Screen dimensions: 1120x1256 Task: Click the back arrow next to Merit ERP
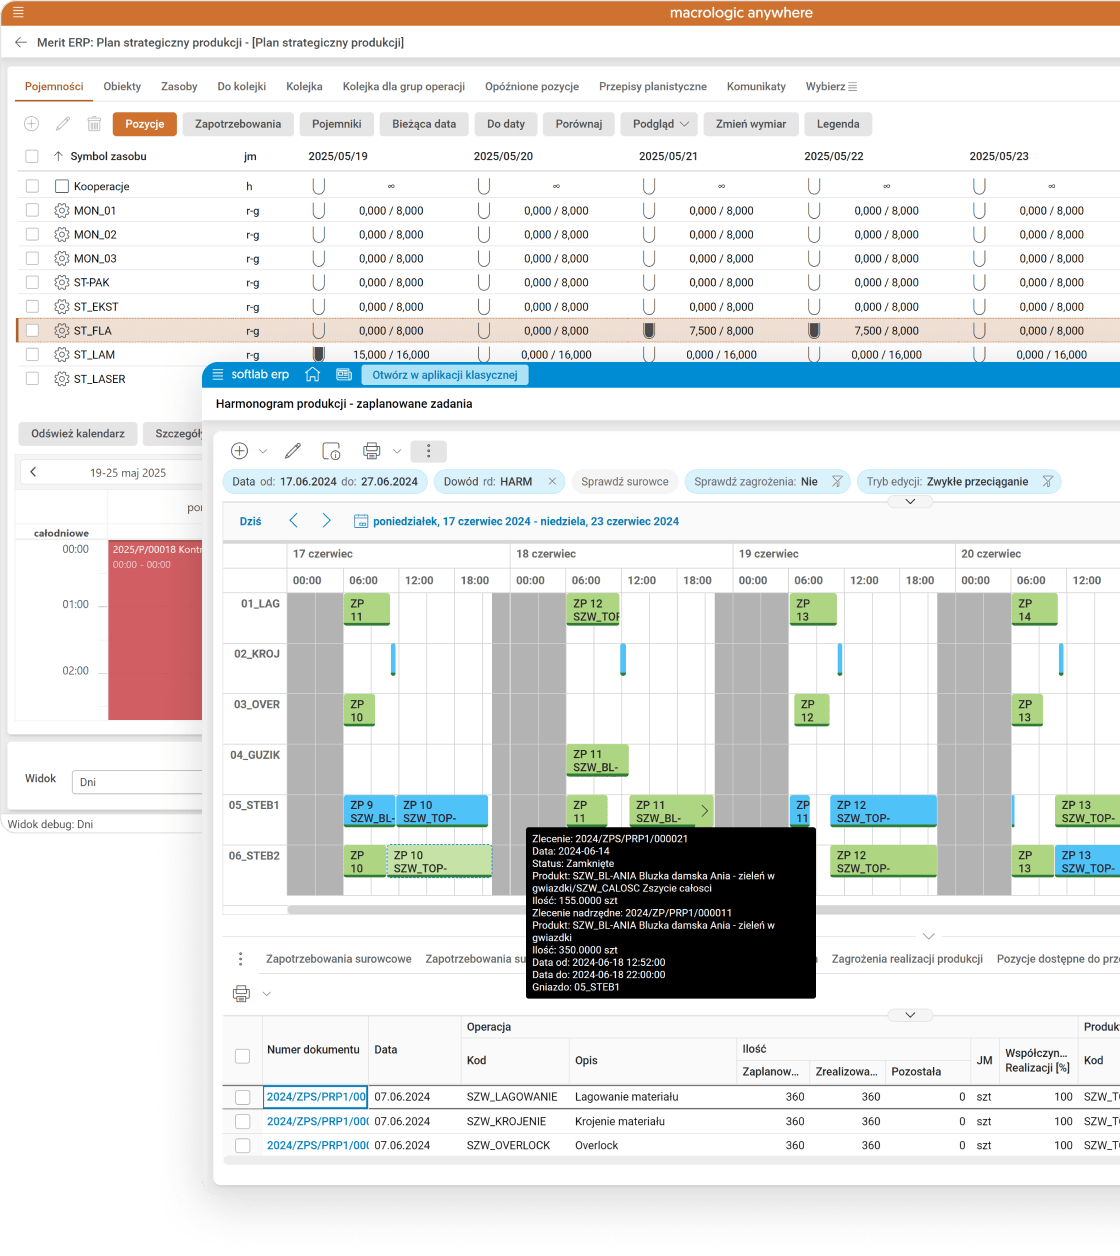click(x=21, y=43)
